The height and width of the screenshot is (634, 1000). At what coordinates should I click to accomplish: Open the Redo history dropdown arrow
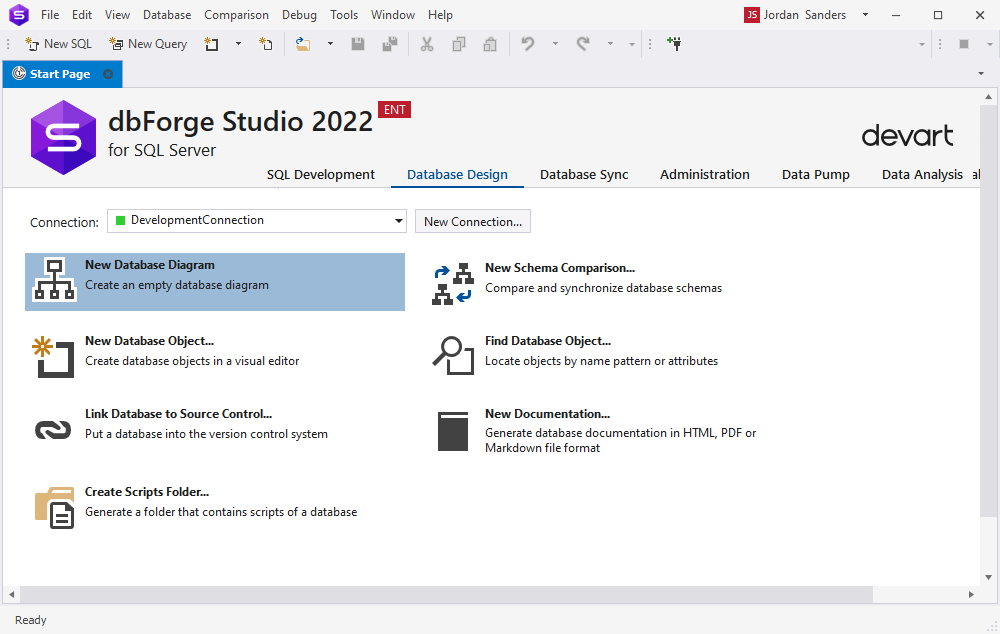610,44
